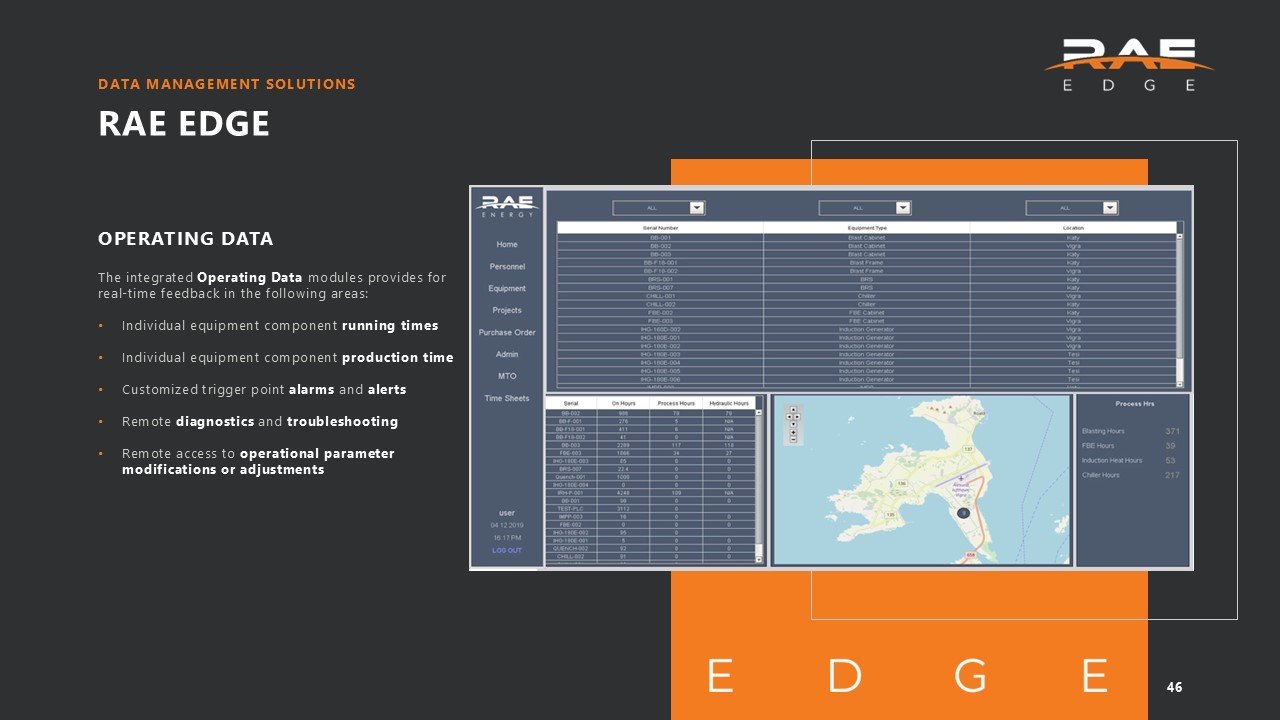Select the BB-F18-001 equipment row

(x=867, y=262)
